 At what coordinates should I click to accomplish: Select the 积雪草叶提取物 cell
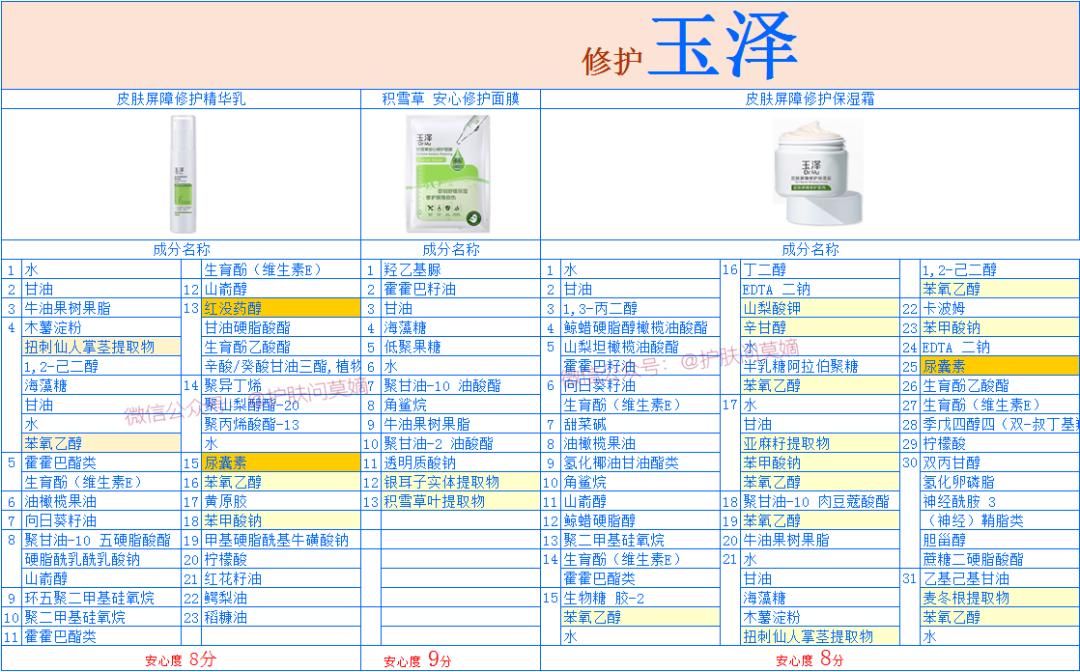tap(461, 501)
